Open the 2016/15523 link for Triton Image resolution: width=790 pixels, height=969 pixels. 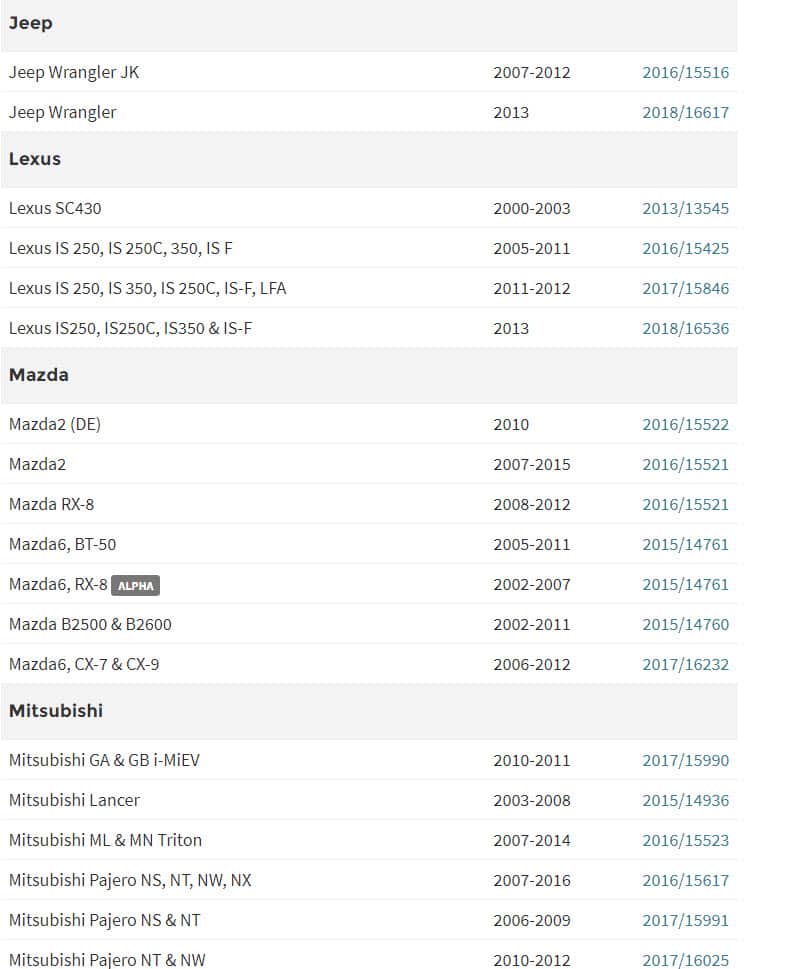pyautogui.click(x=685, y=840)
